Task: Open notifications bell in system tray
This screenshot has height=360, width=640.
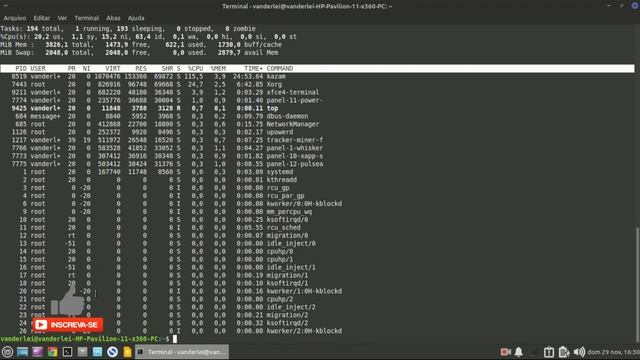Action: click(x=519, y=352)
